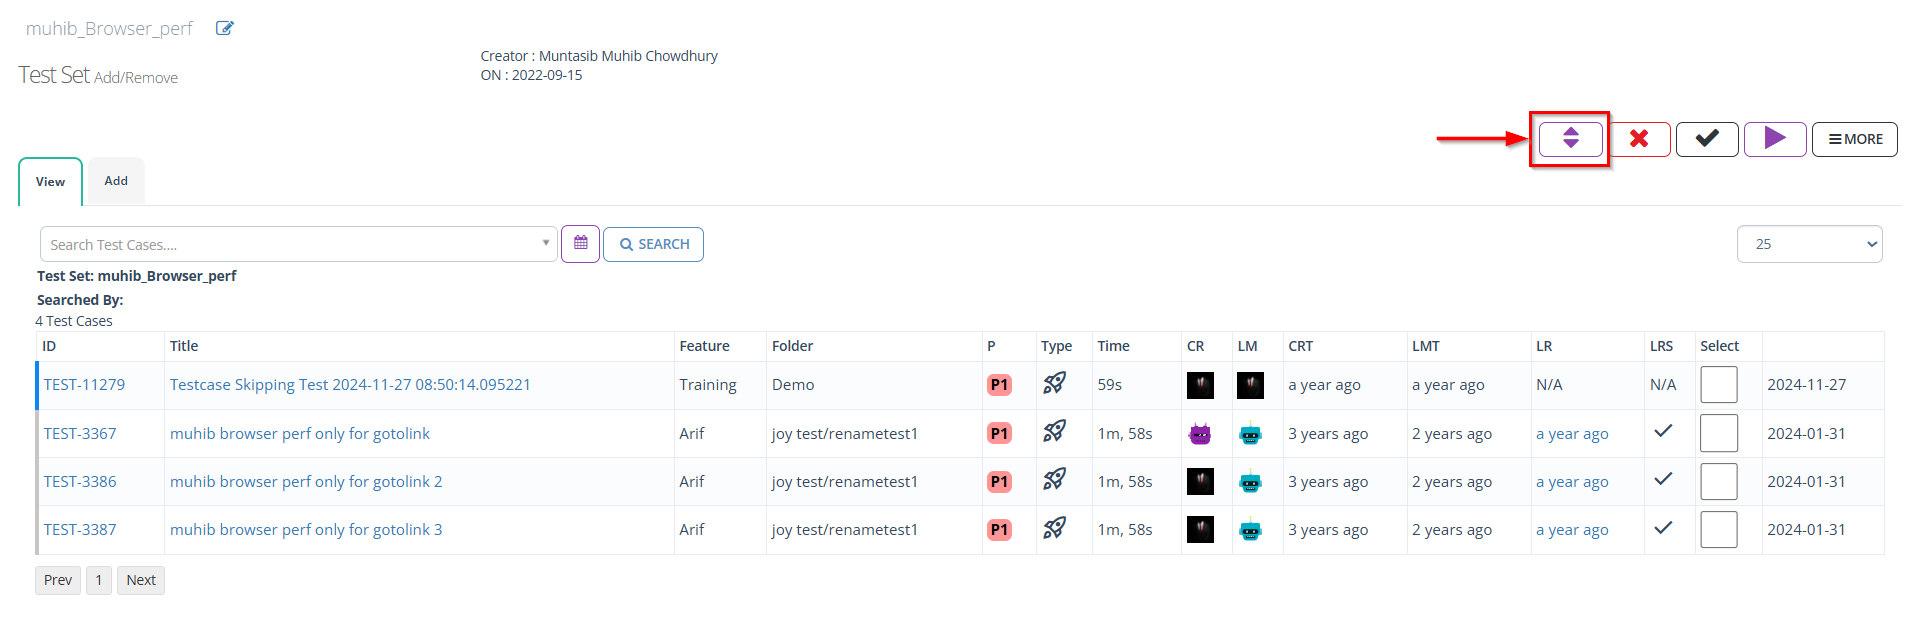
Task: Click the Next pagination button
Action: pos(141,580)
